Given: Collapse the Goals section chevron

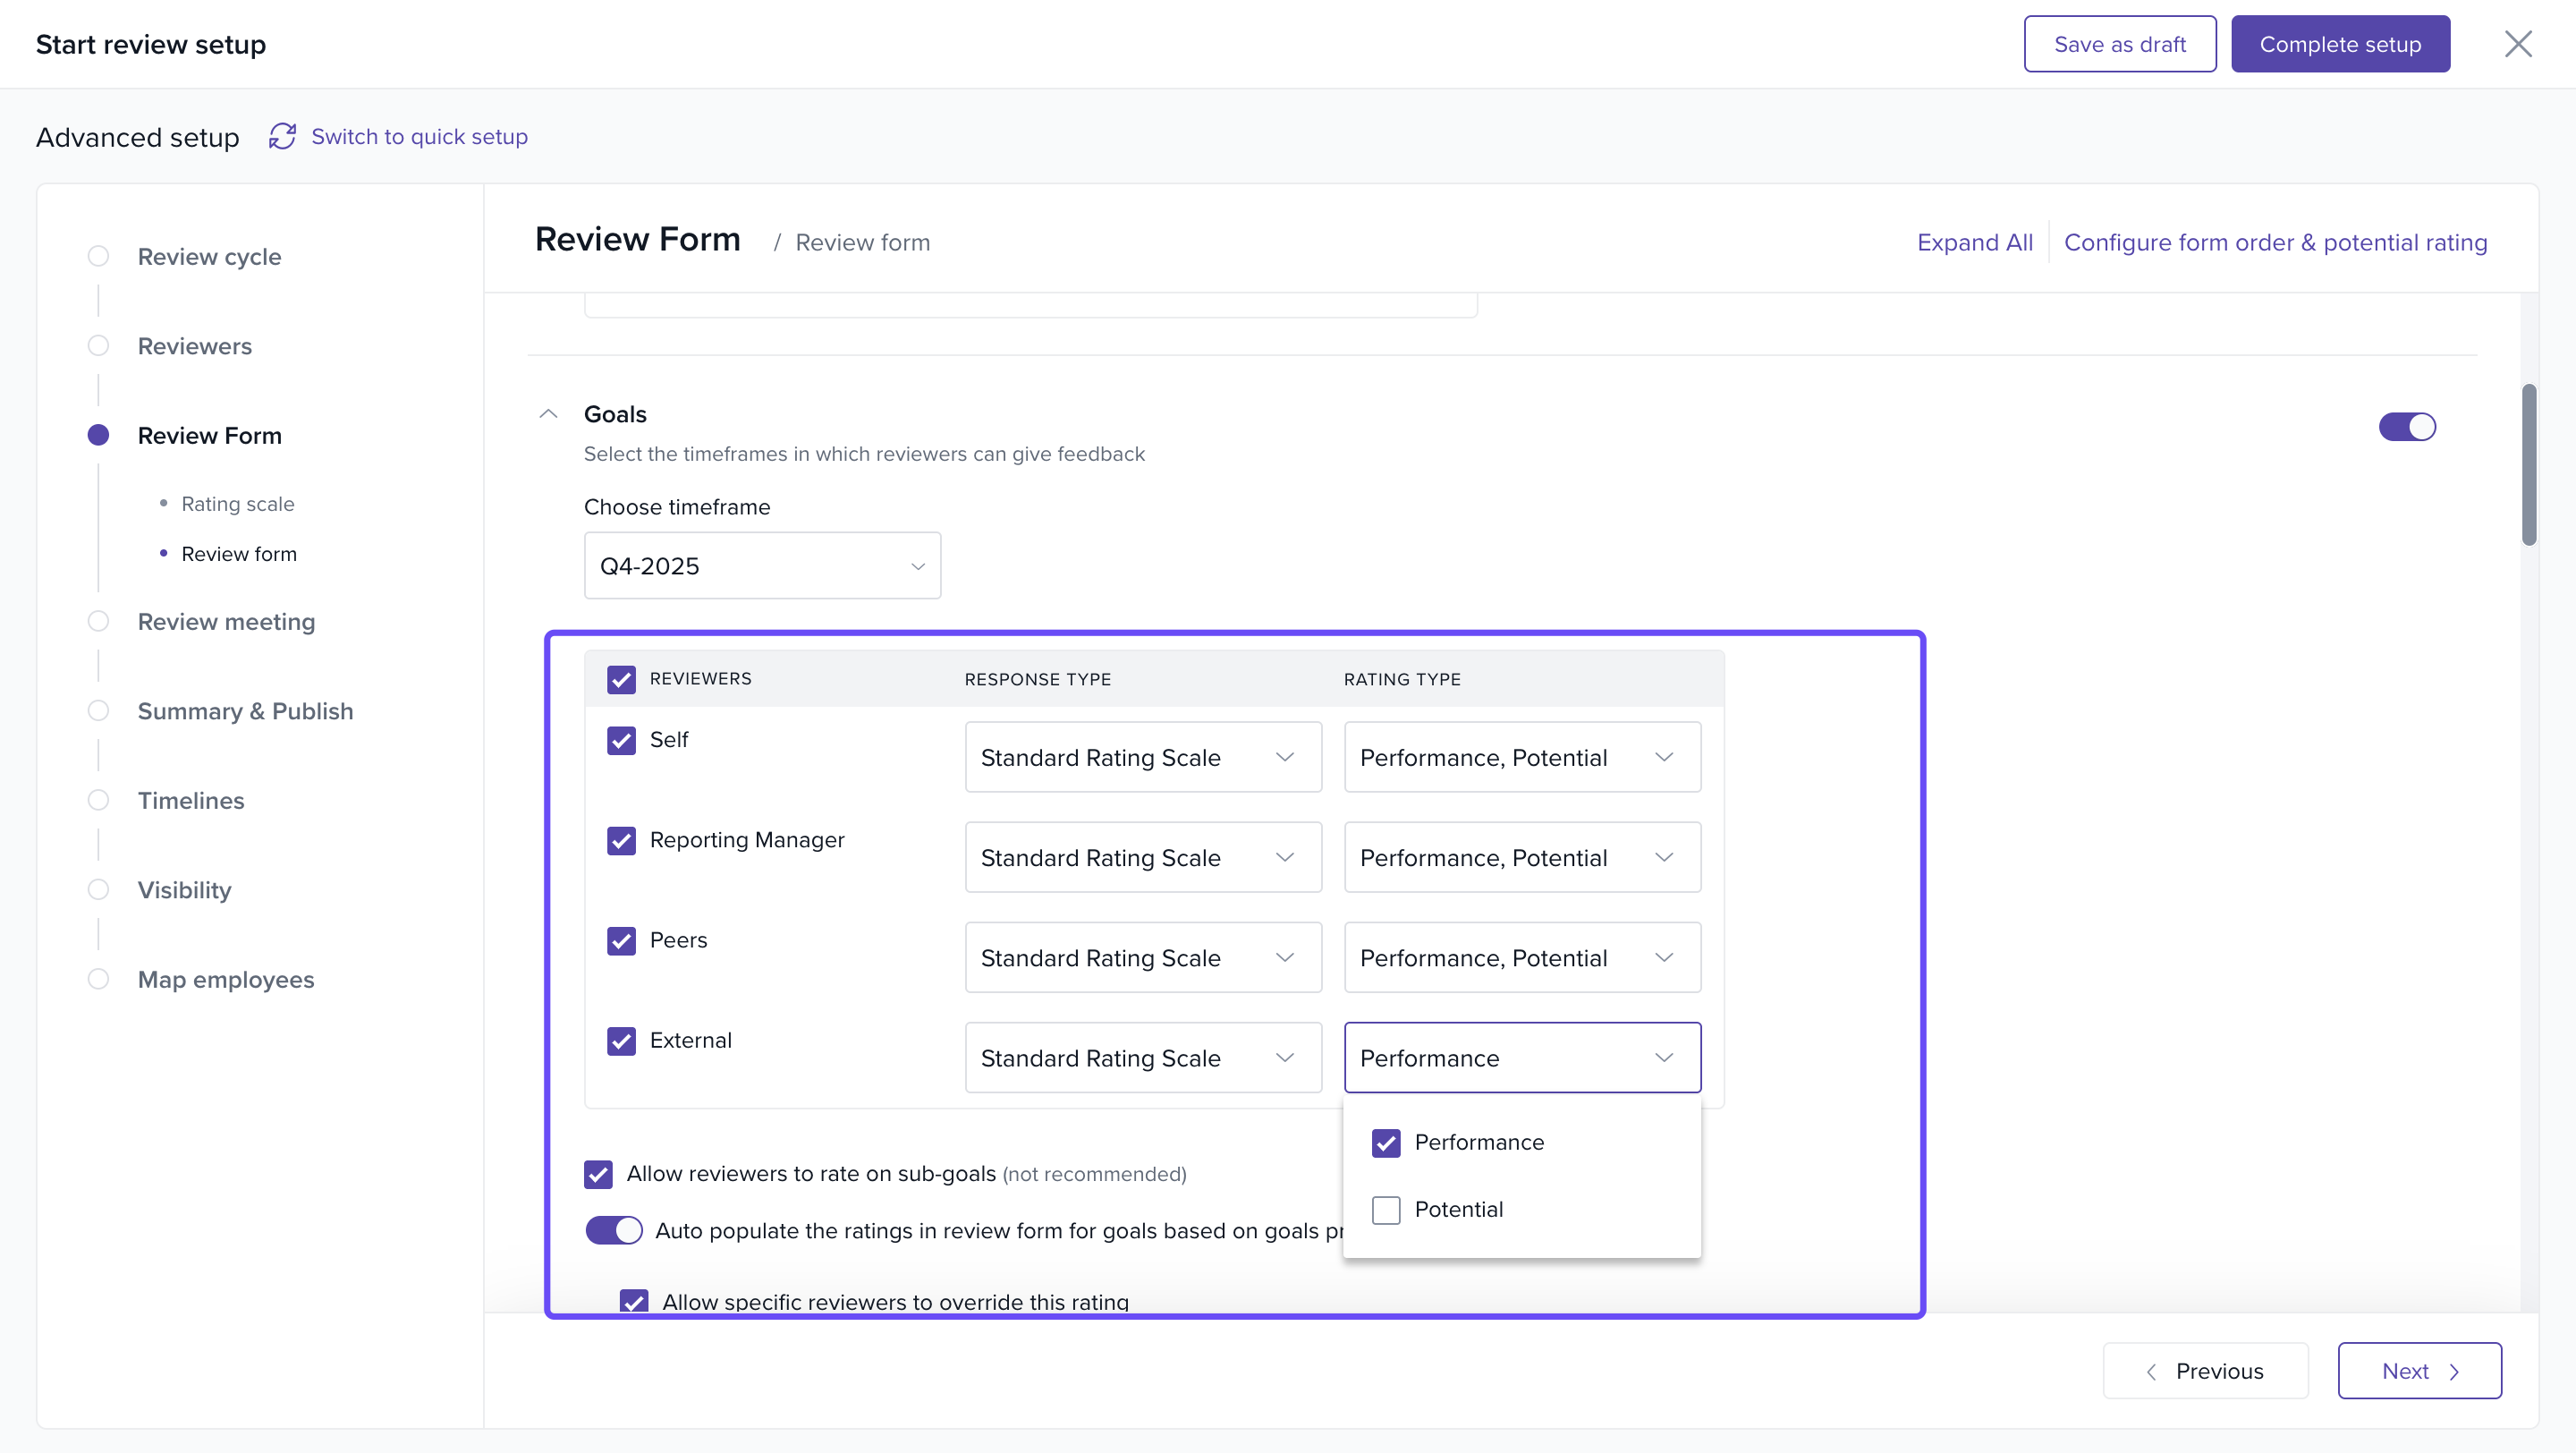Looking at the screenshot, I should [548, 414].
